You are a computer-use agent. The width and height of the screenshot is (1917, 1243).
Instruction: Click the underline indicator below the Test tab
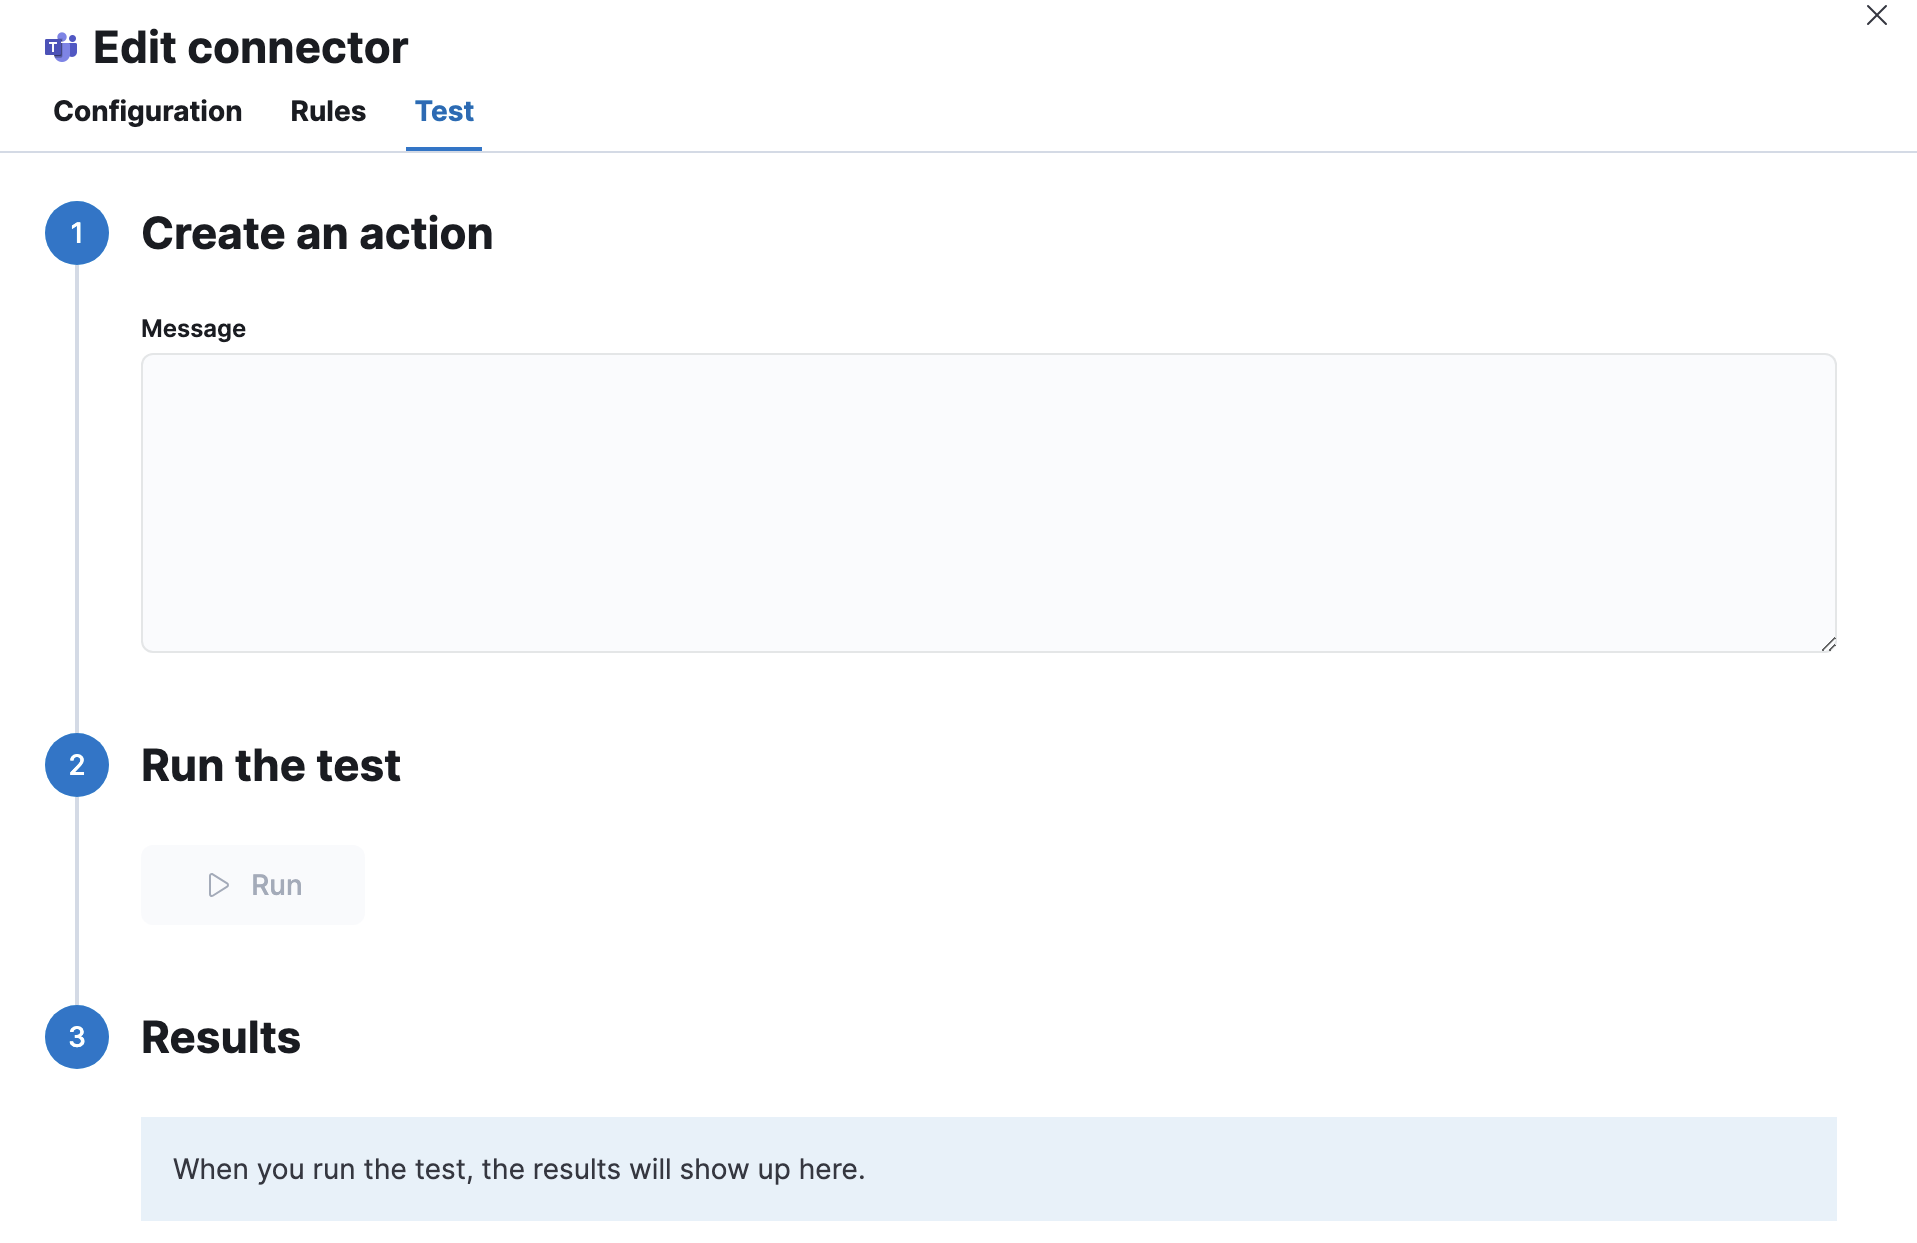(x=444, y=149)
